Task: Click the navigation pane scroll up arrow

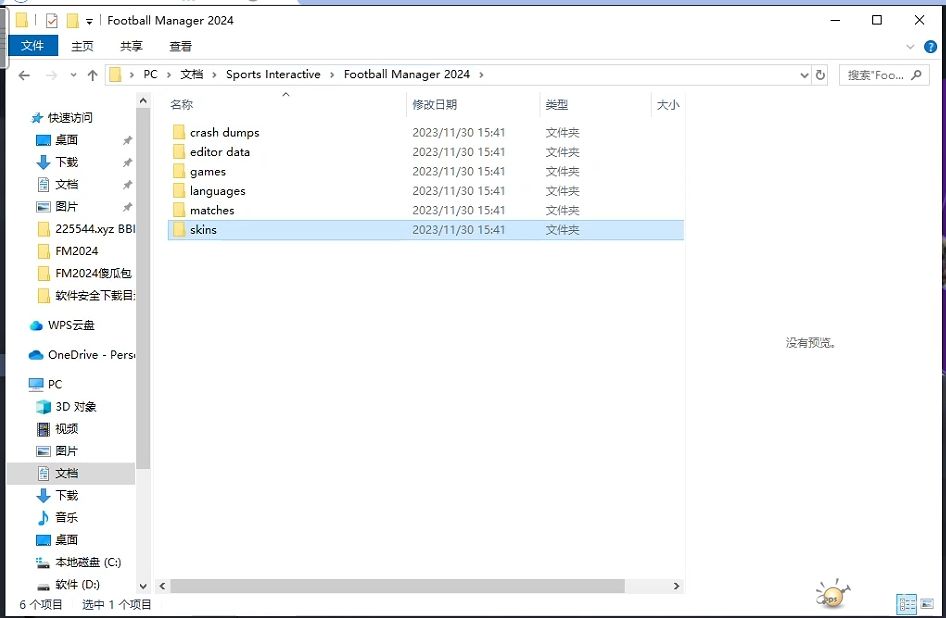Action: 143,101
